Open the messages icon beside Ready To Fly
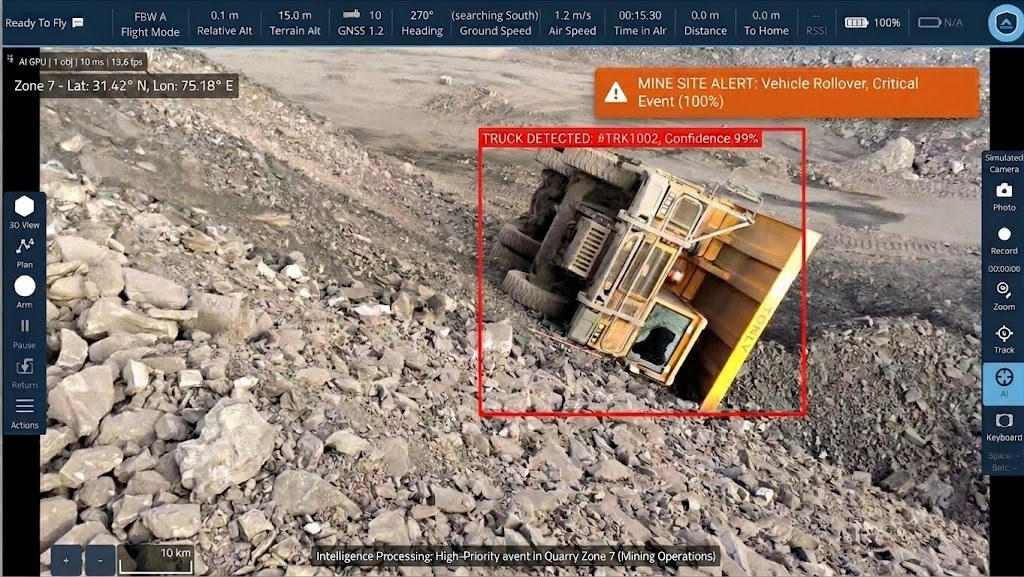The width and height of the screenshot is (1024, 577). [x=78, y=23]
